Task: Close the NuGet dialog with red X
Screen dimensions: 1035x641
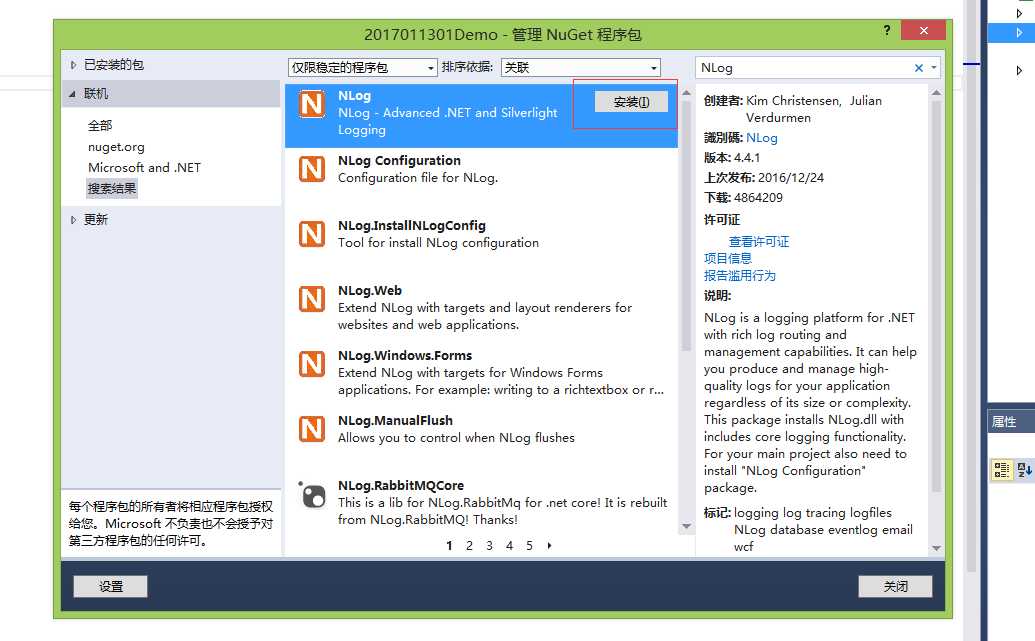Action: click(923, 30)
